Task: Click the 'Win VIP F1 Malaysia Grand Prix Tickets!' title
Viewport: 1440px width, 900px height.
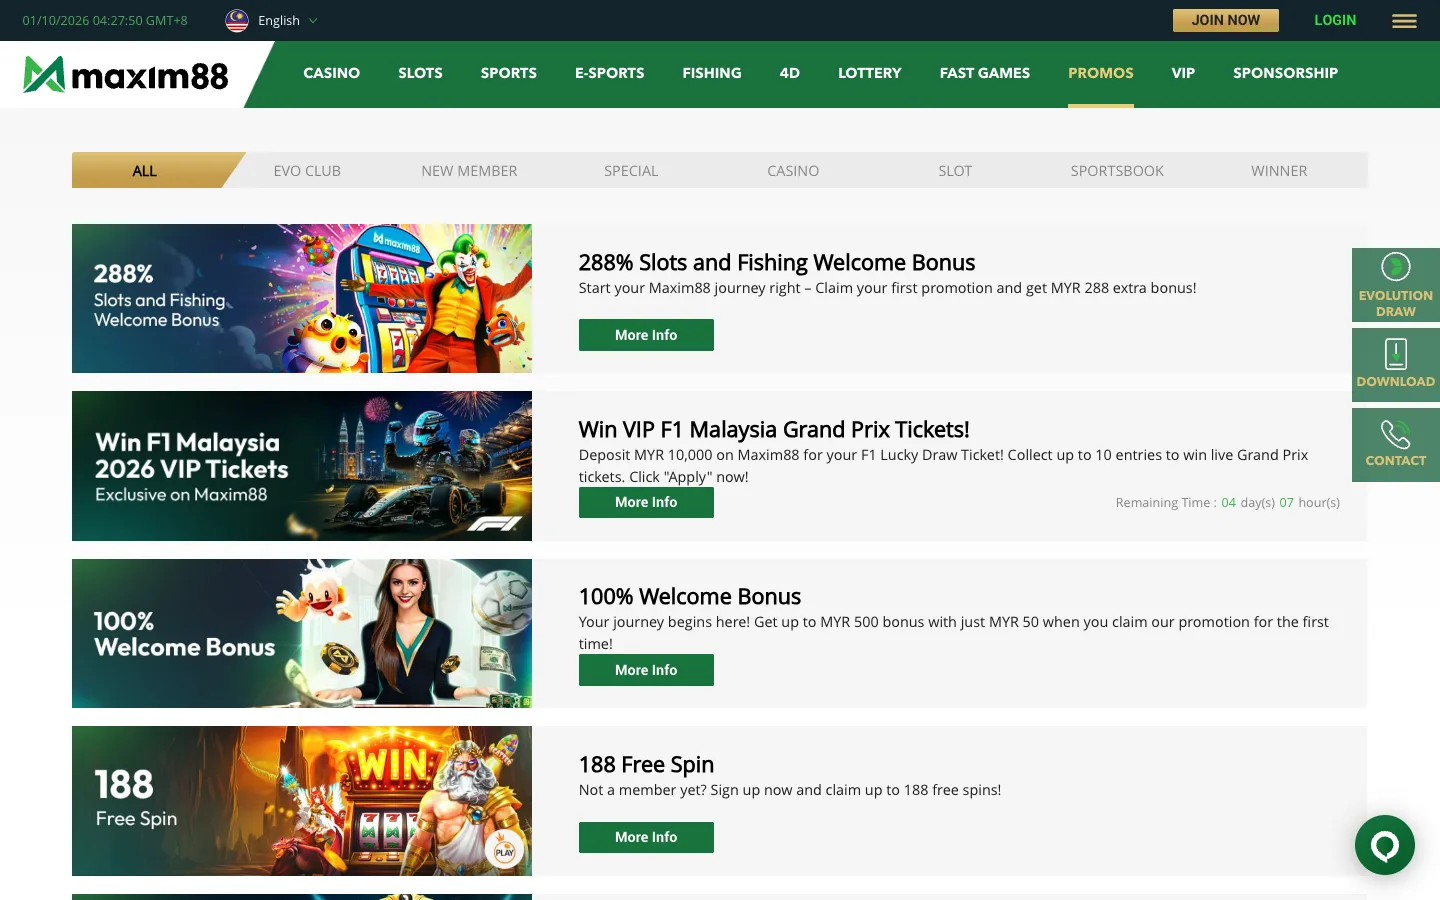Action: 774,429
